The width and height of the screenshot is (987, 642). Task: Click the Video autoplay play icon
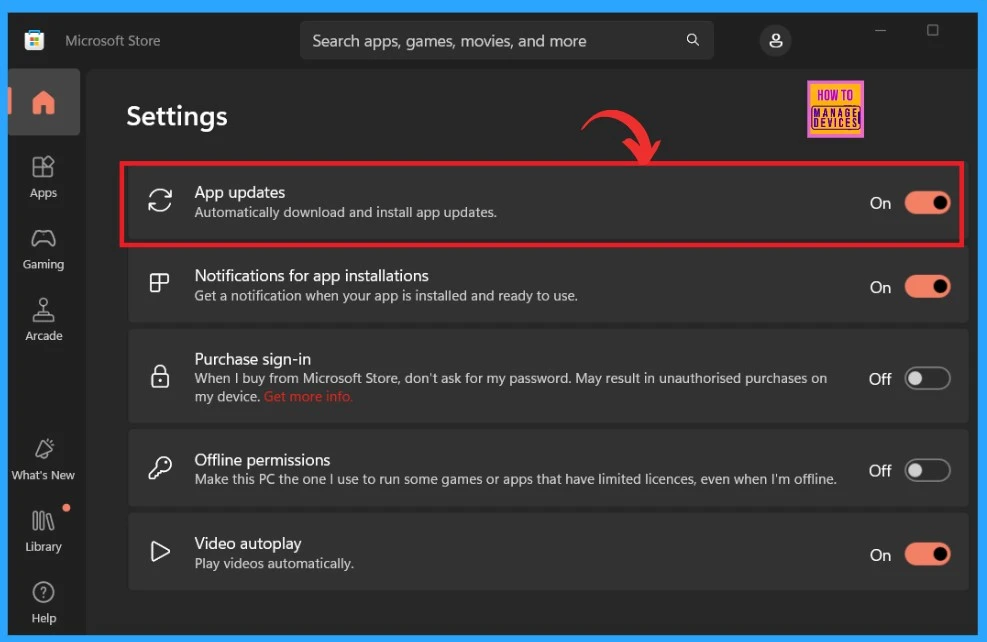click(x=160, y=551)
